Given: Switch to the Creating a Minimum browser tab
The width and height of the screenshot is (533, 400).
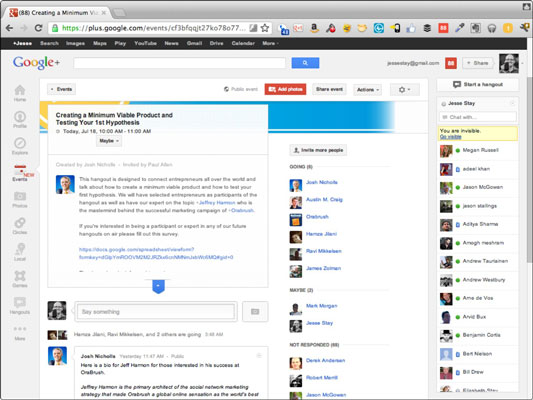Looking at the screenshot, I should 58,13.
